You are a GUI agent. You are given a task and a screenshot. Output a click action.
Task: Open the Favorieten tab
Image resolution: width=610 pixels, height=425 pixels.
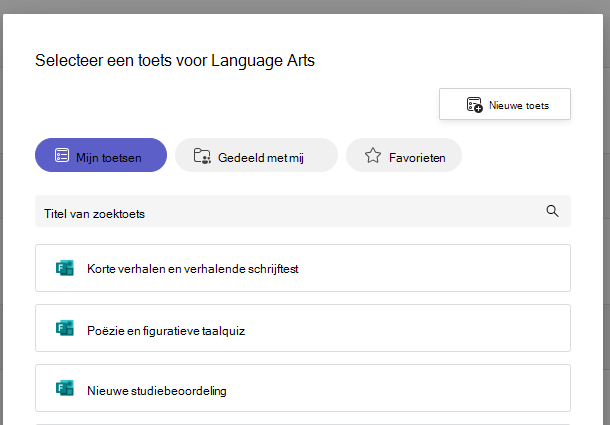(x=404, y=155)
